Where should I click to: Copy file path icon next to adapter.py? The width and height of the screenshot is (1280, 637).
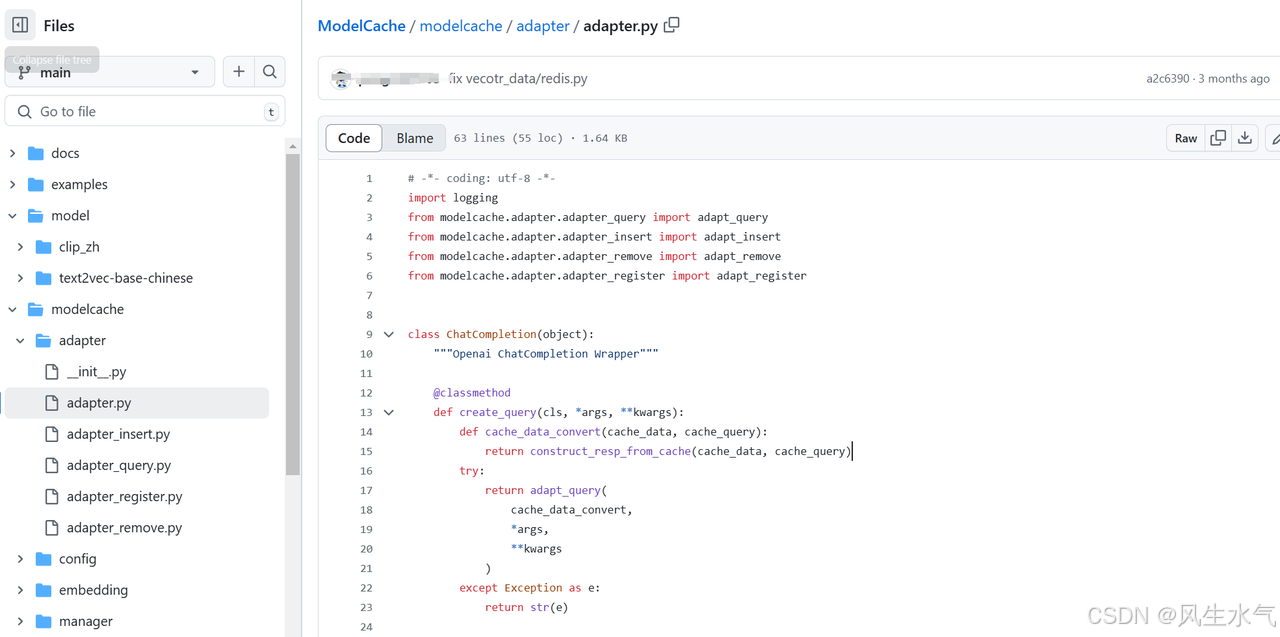(x=672, y=25)
